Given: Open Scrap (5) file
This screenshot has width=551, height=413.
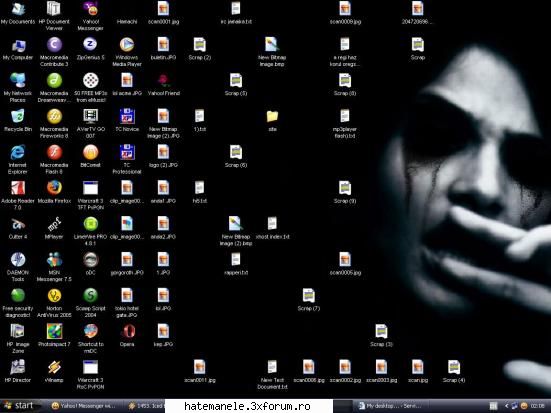Looking at the screenshot, I should point(236,85).
